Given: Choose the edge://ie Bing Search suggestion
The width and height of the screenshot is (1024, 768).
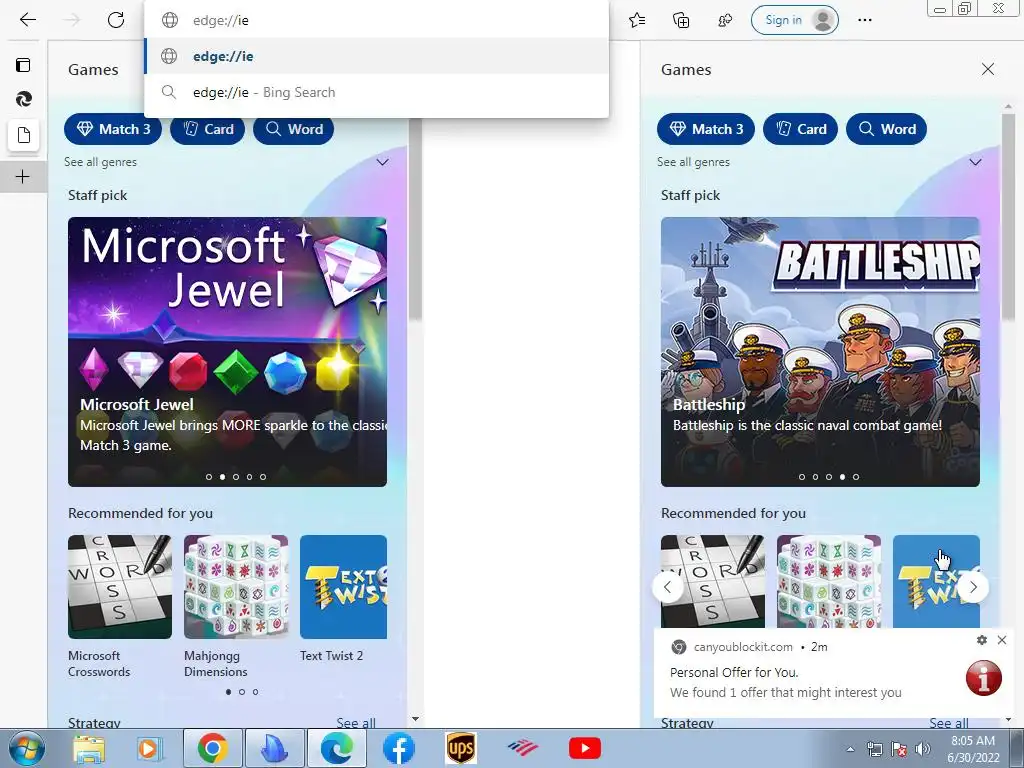Looking at the screenshot, I should [x=377, y=92].
